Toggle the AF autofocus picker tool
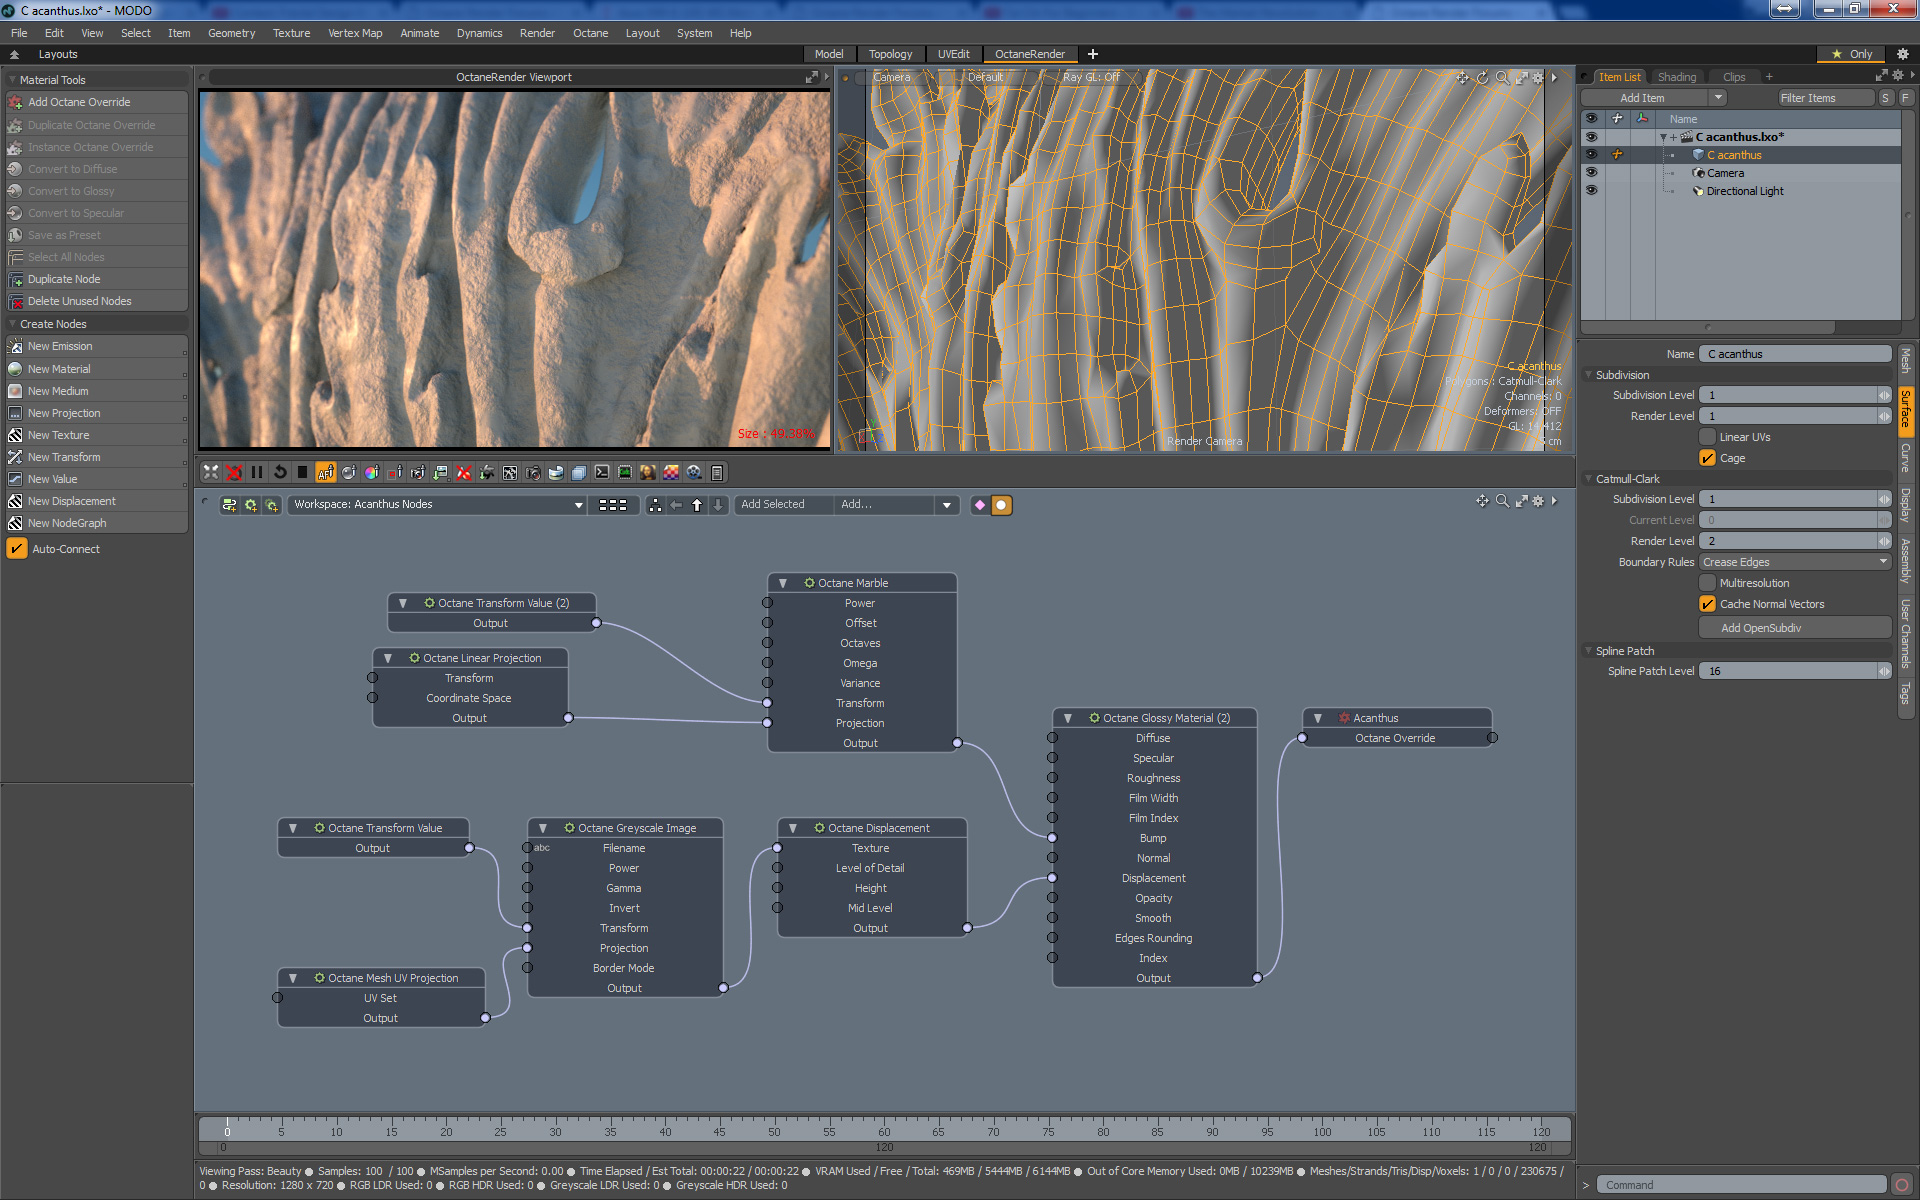1920x1200 pixels. coord(325,473)
